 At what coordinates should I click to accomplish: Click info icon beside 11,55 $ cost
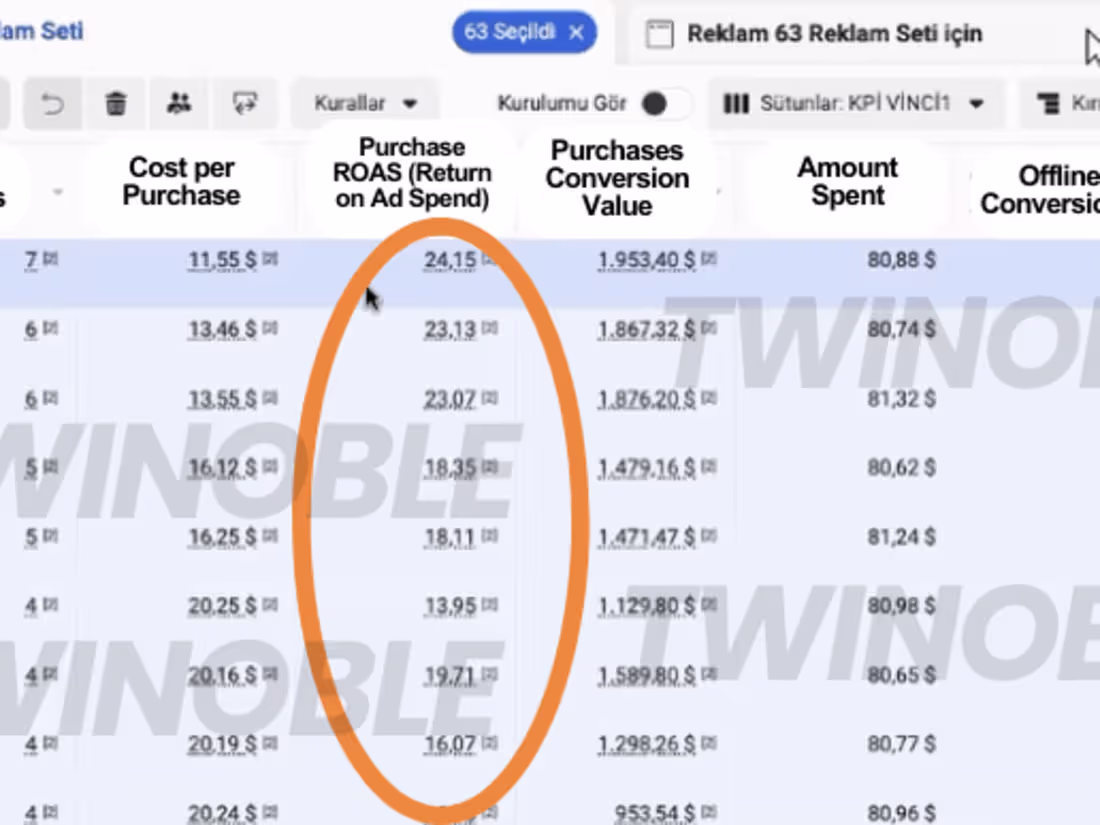[270, 259]
